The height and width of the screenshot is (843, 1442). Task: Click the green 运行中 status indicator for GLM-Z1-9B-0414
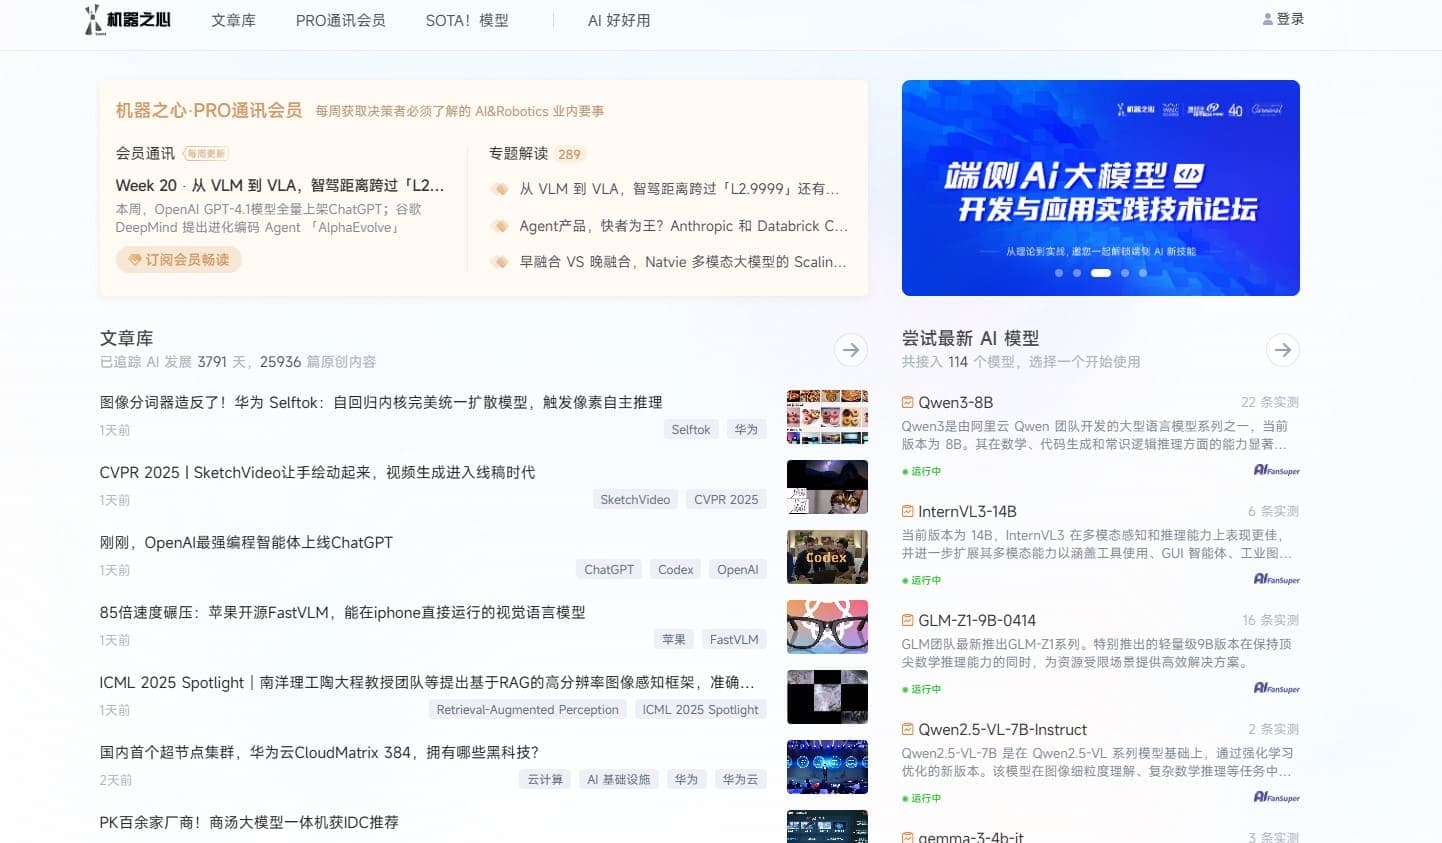[921, 688]
